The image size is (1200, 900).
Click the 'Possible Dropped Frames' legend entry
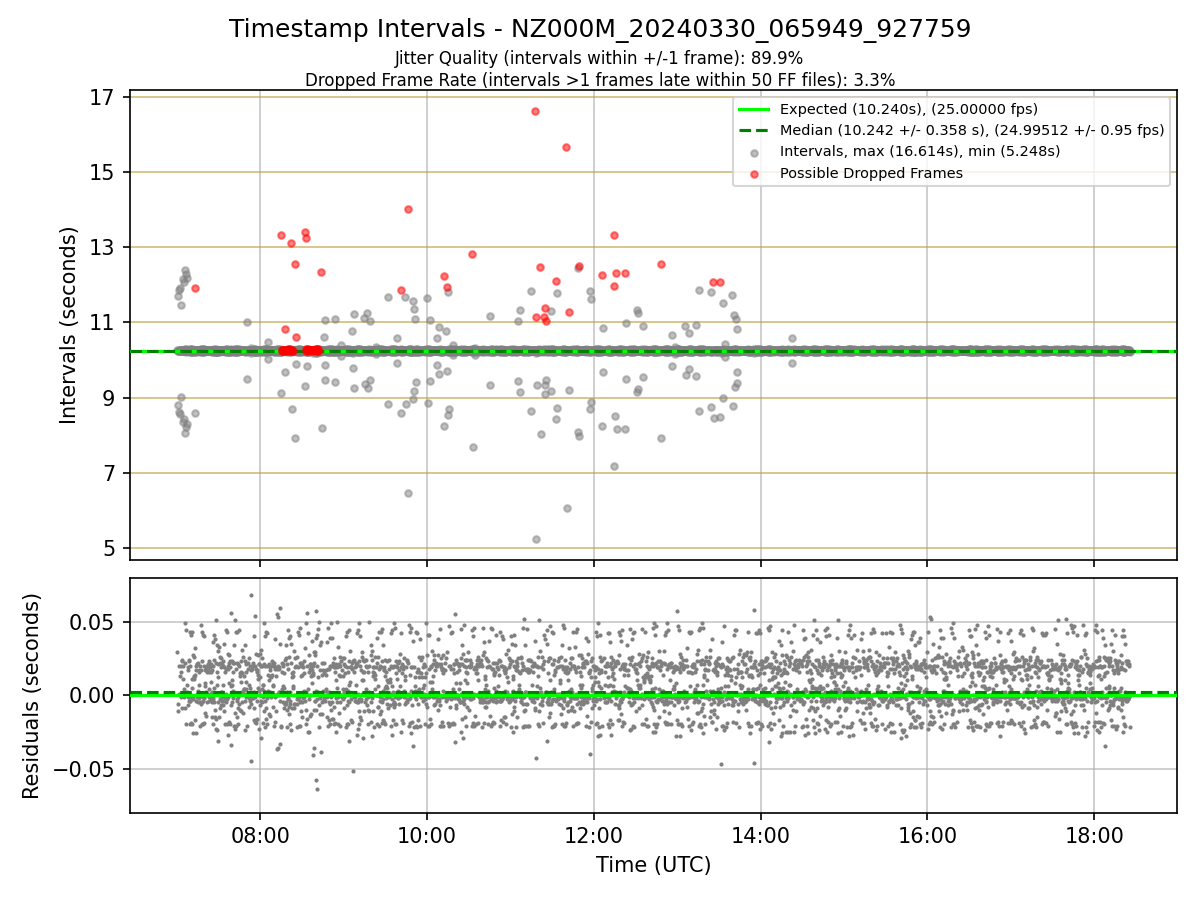click(871, 173)
